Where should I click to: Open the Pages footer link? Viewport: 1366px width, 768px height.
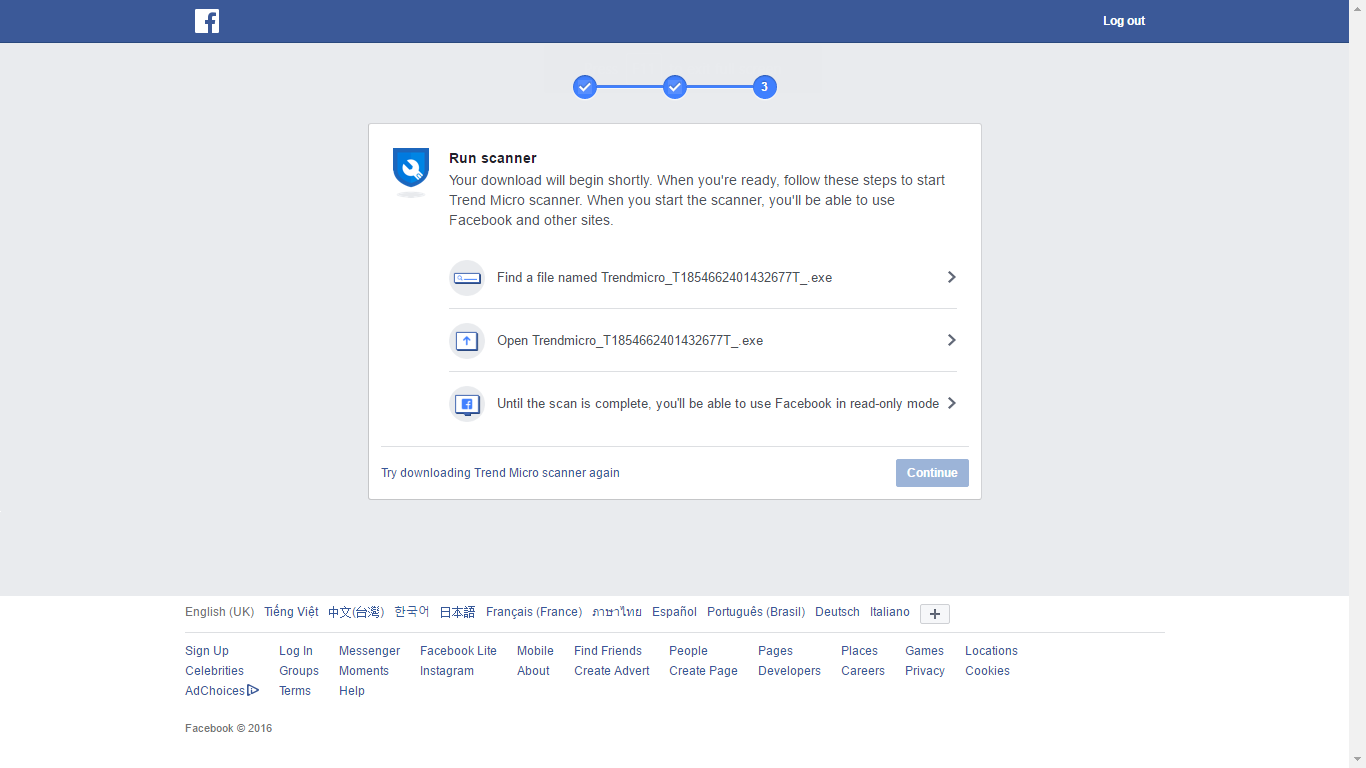775,651
